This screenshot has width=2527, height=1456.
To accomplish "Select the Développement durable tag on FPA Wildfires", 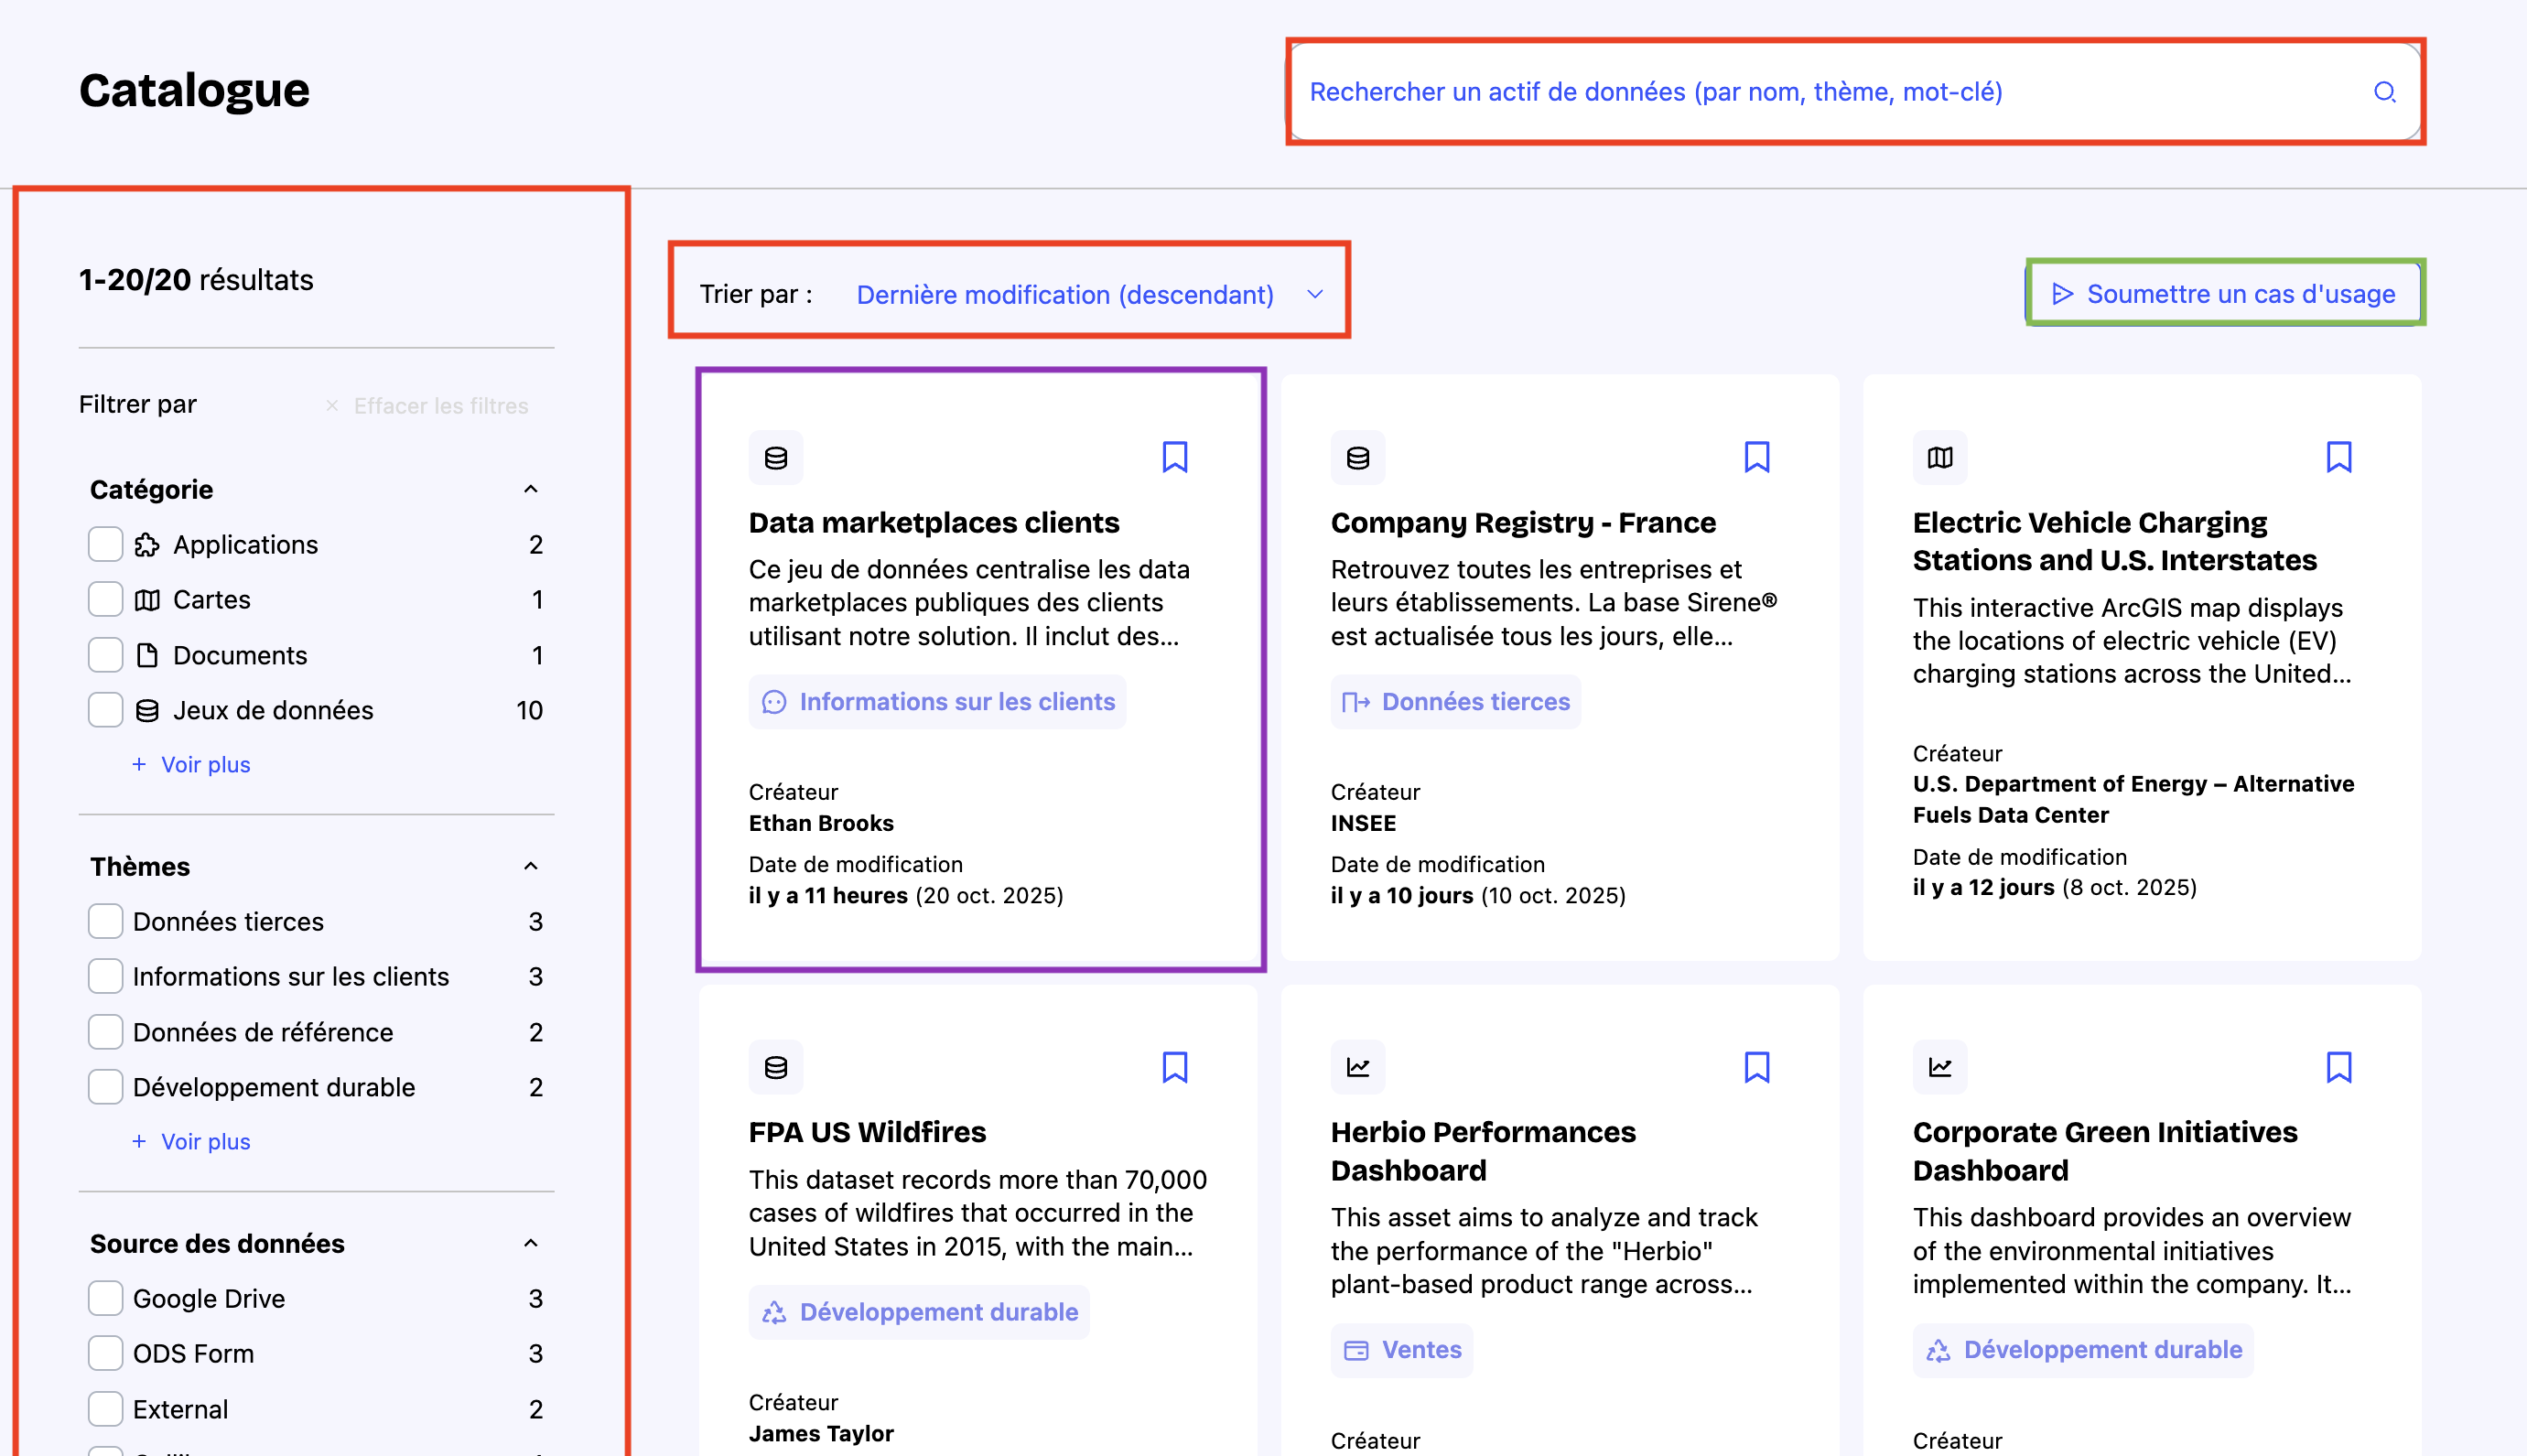I will (x=919, y=1312).
